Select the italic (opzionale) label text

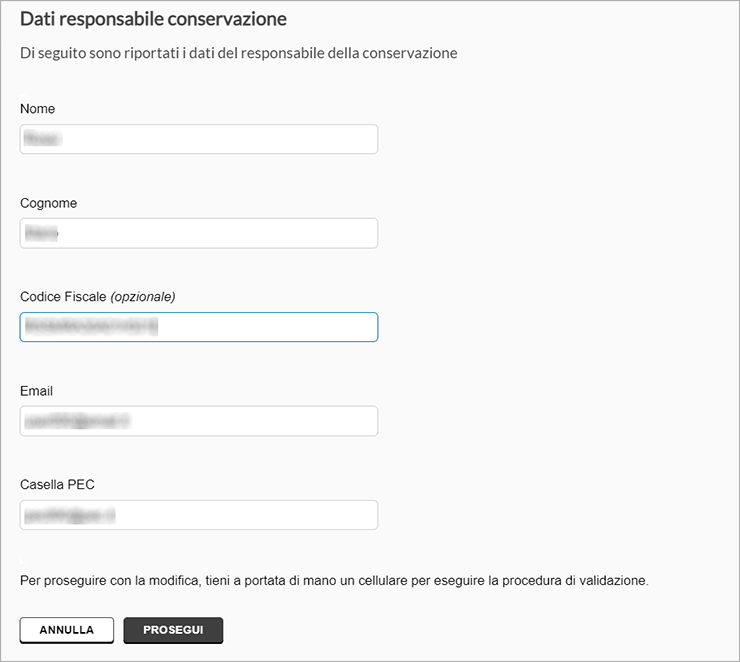(143, 297)
